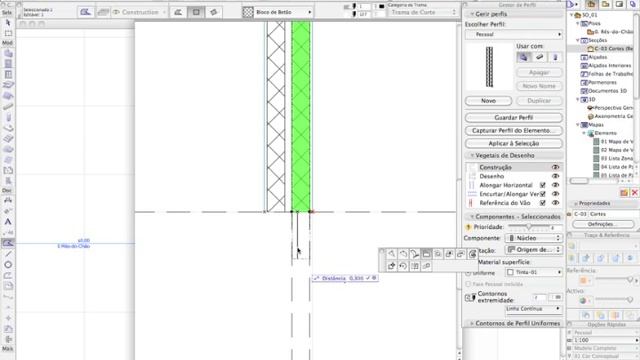Screen dimensions: 640x360
Task: Open Publisher Sets icon in Navigator
Action: point(633,4)
